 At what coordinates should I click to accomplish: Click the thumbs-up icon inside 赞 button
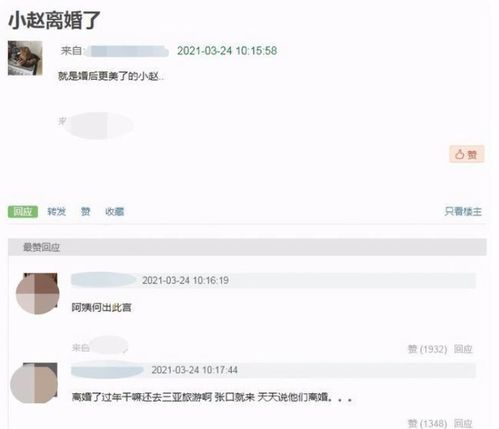pyautogui.click(x=460, y=154)
